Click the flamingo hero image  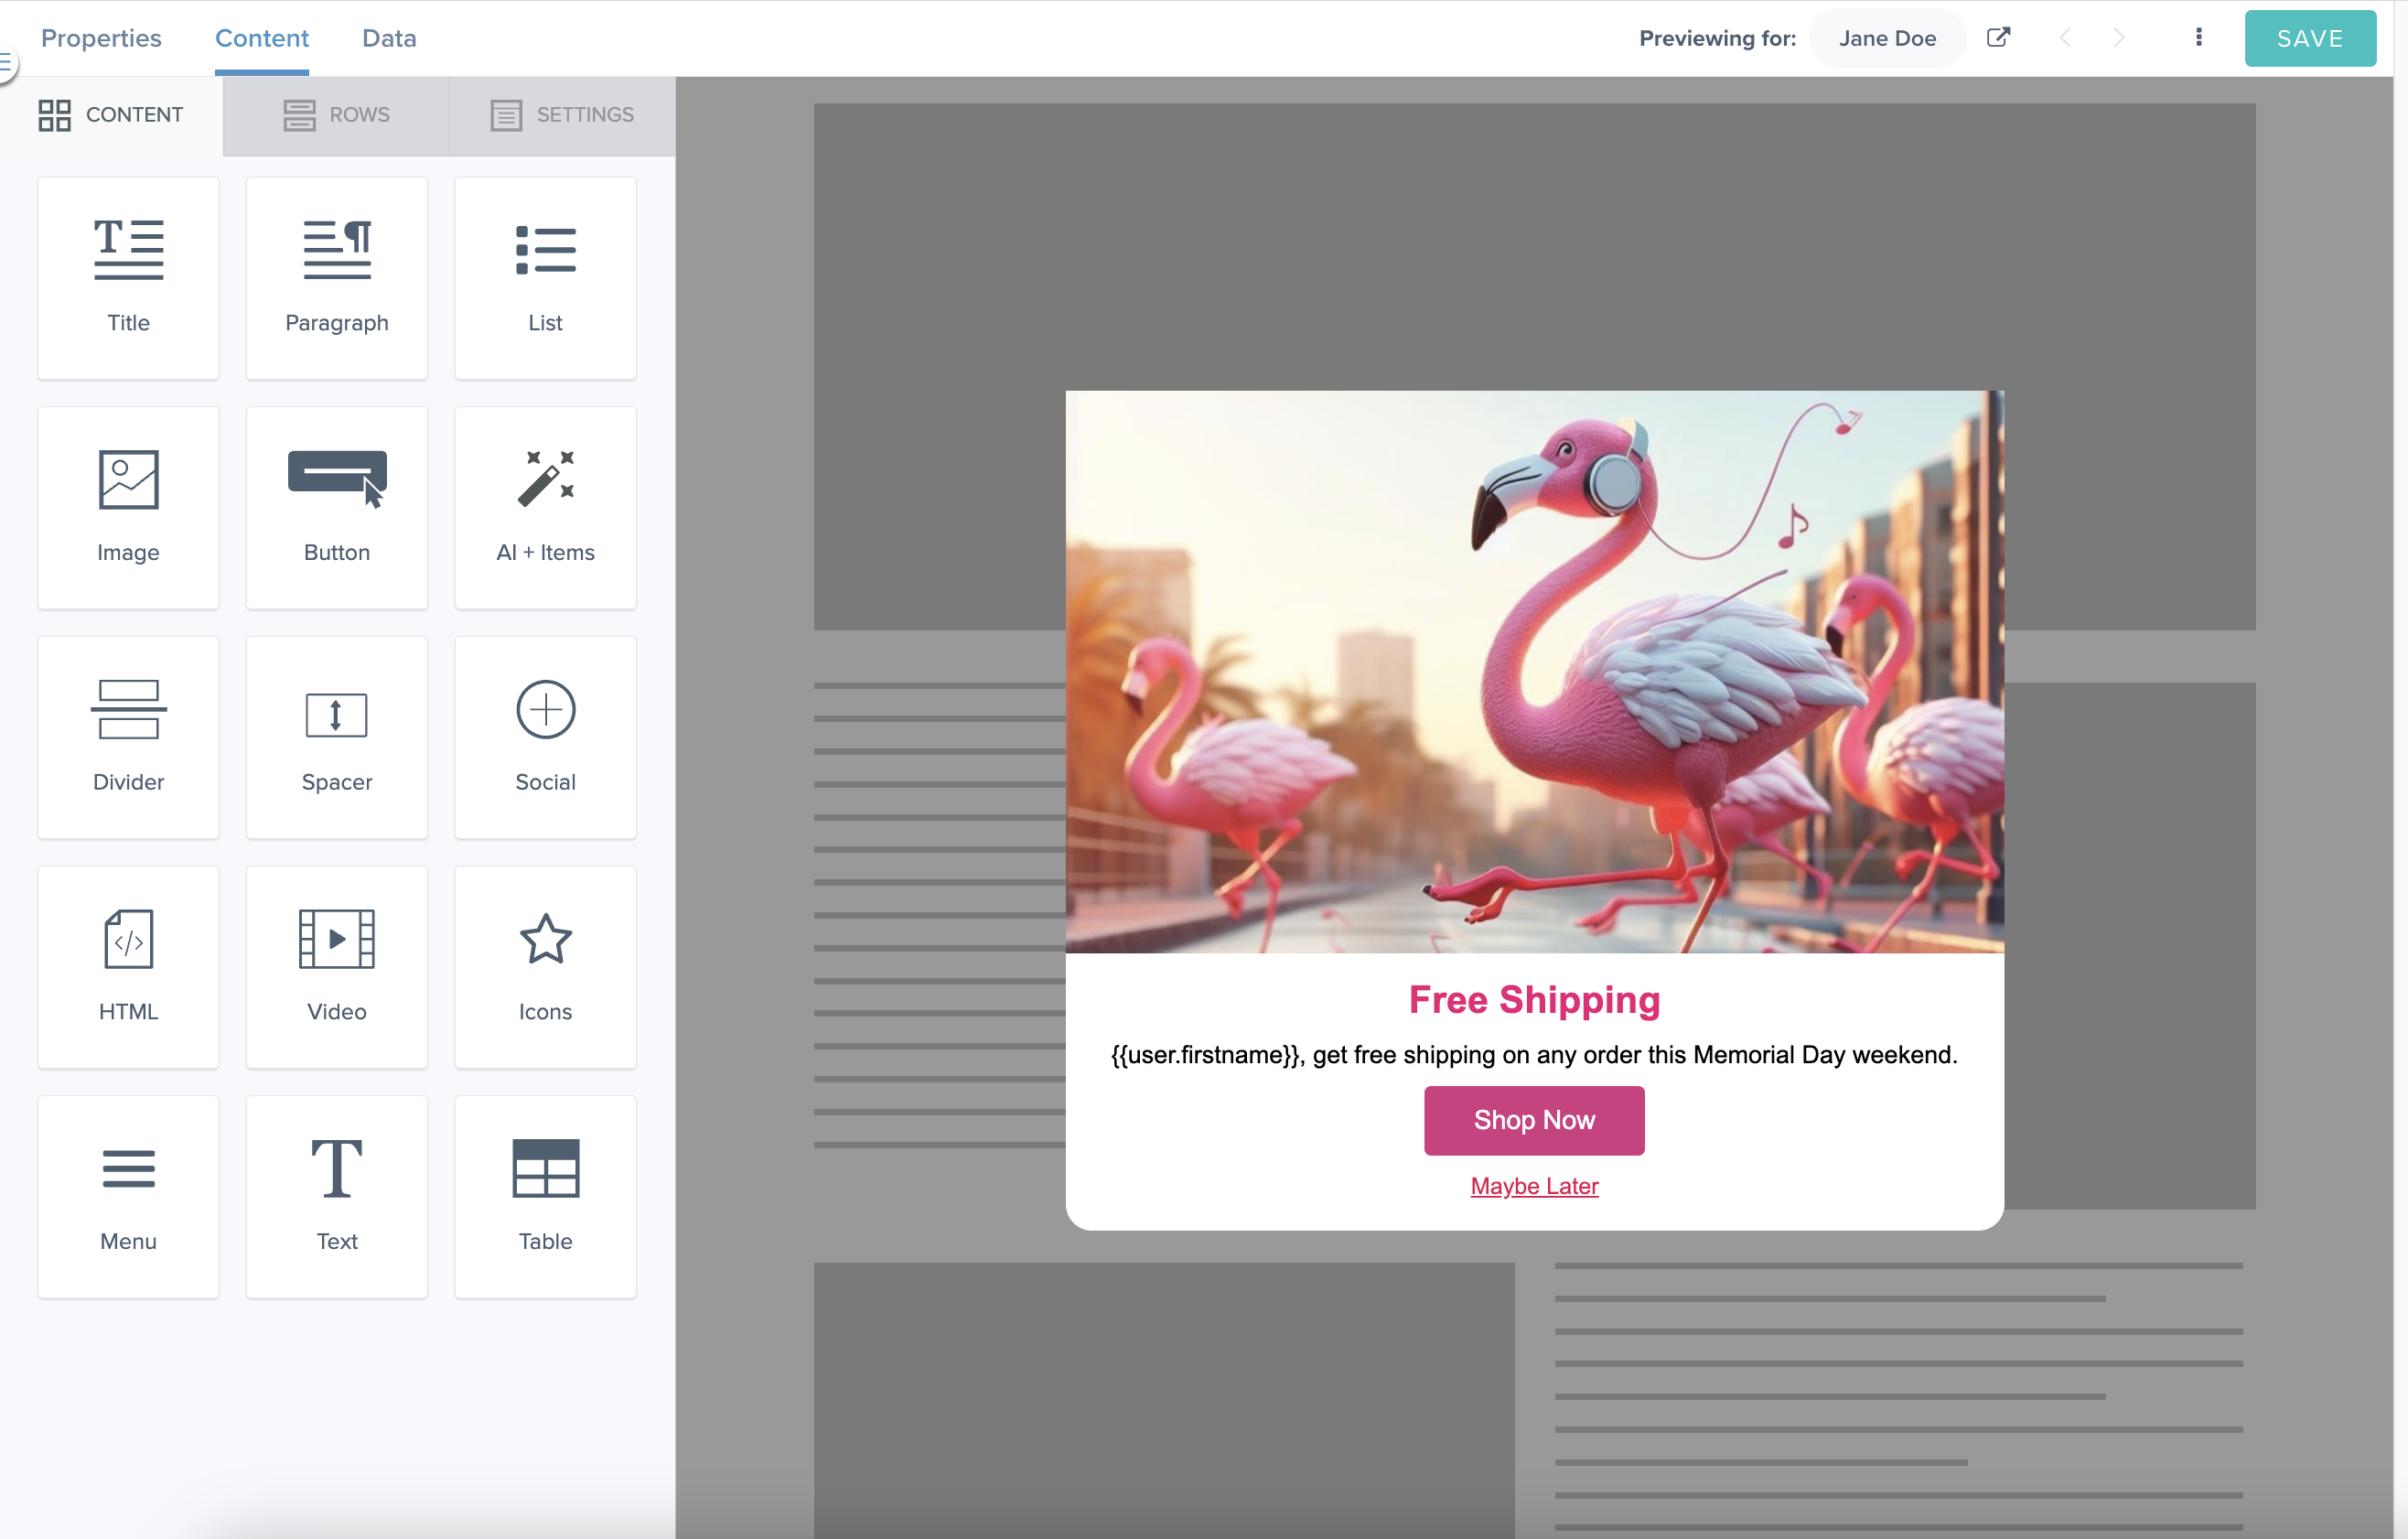point(1534,670)
